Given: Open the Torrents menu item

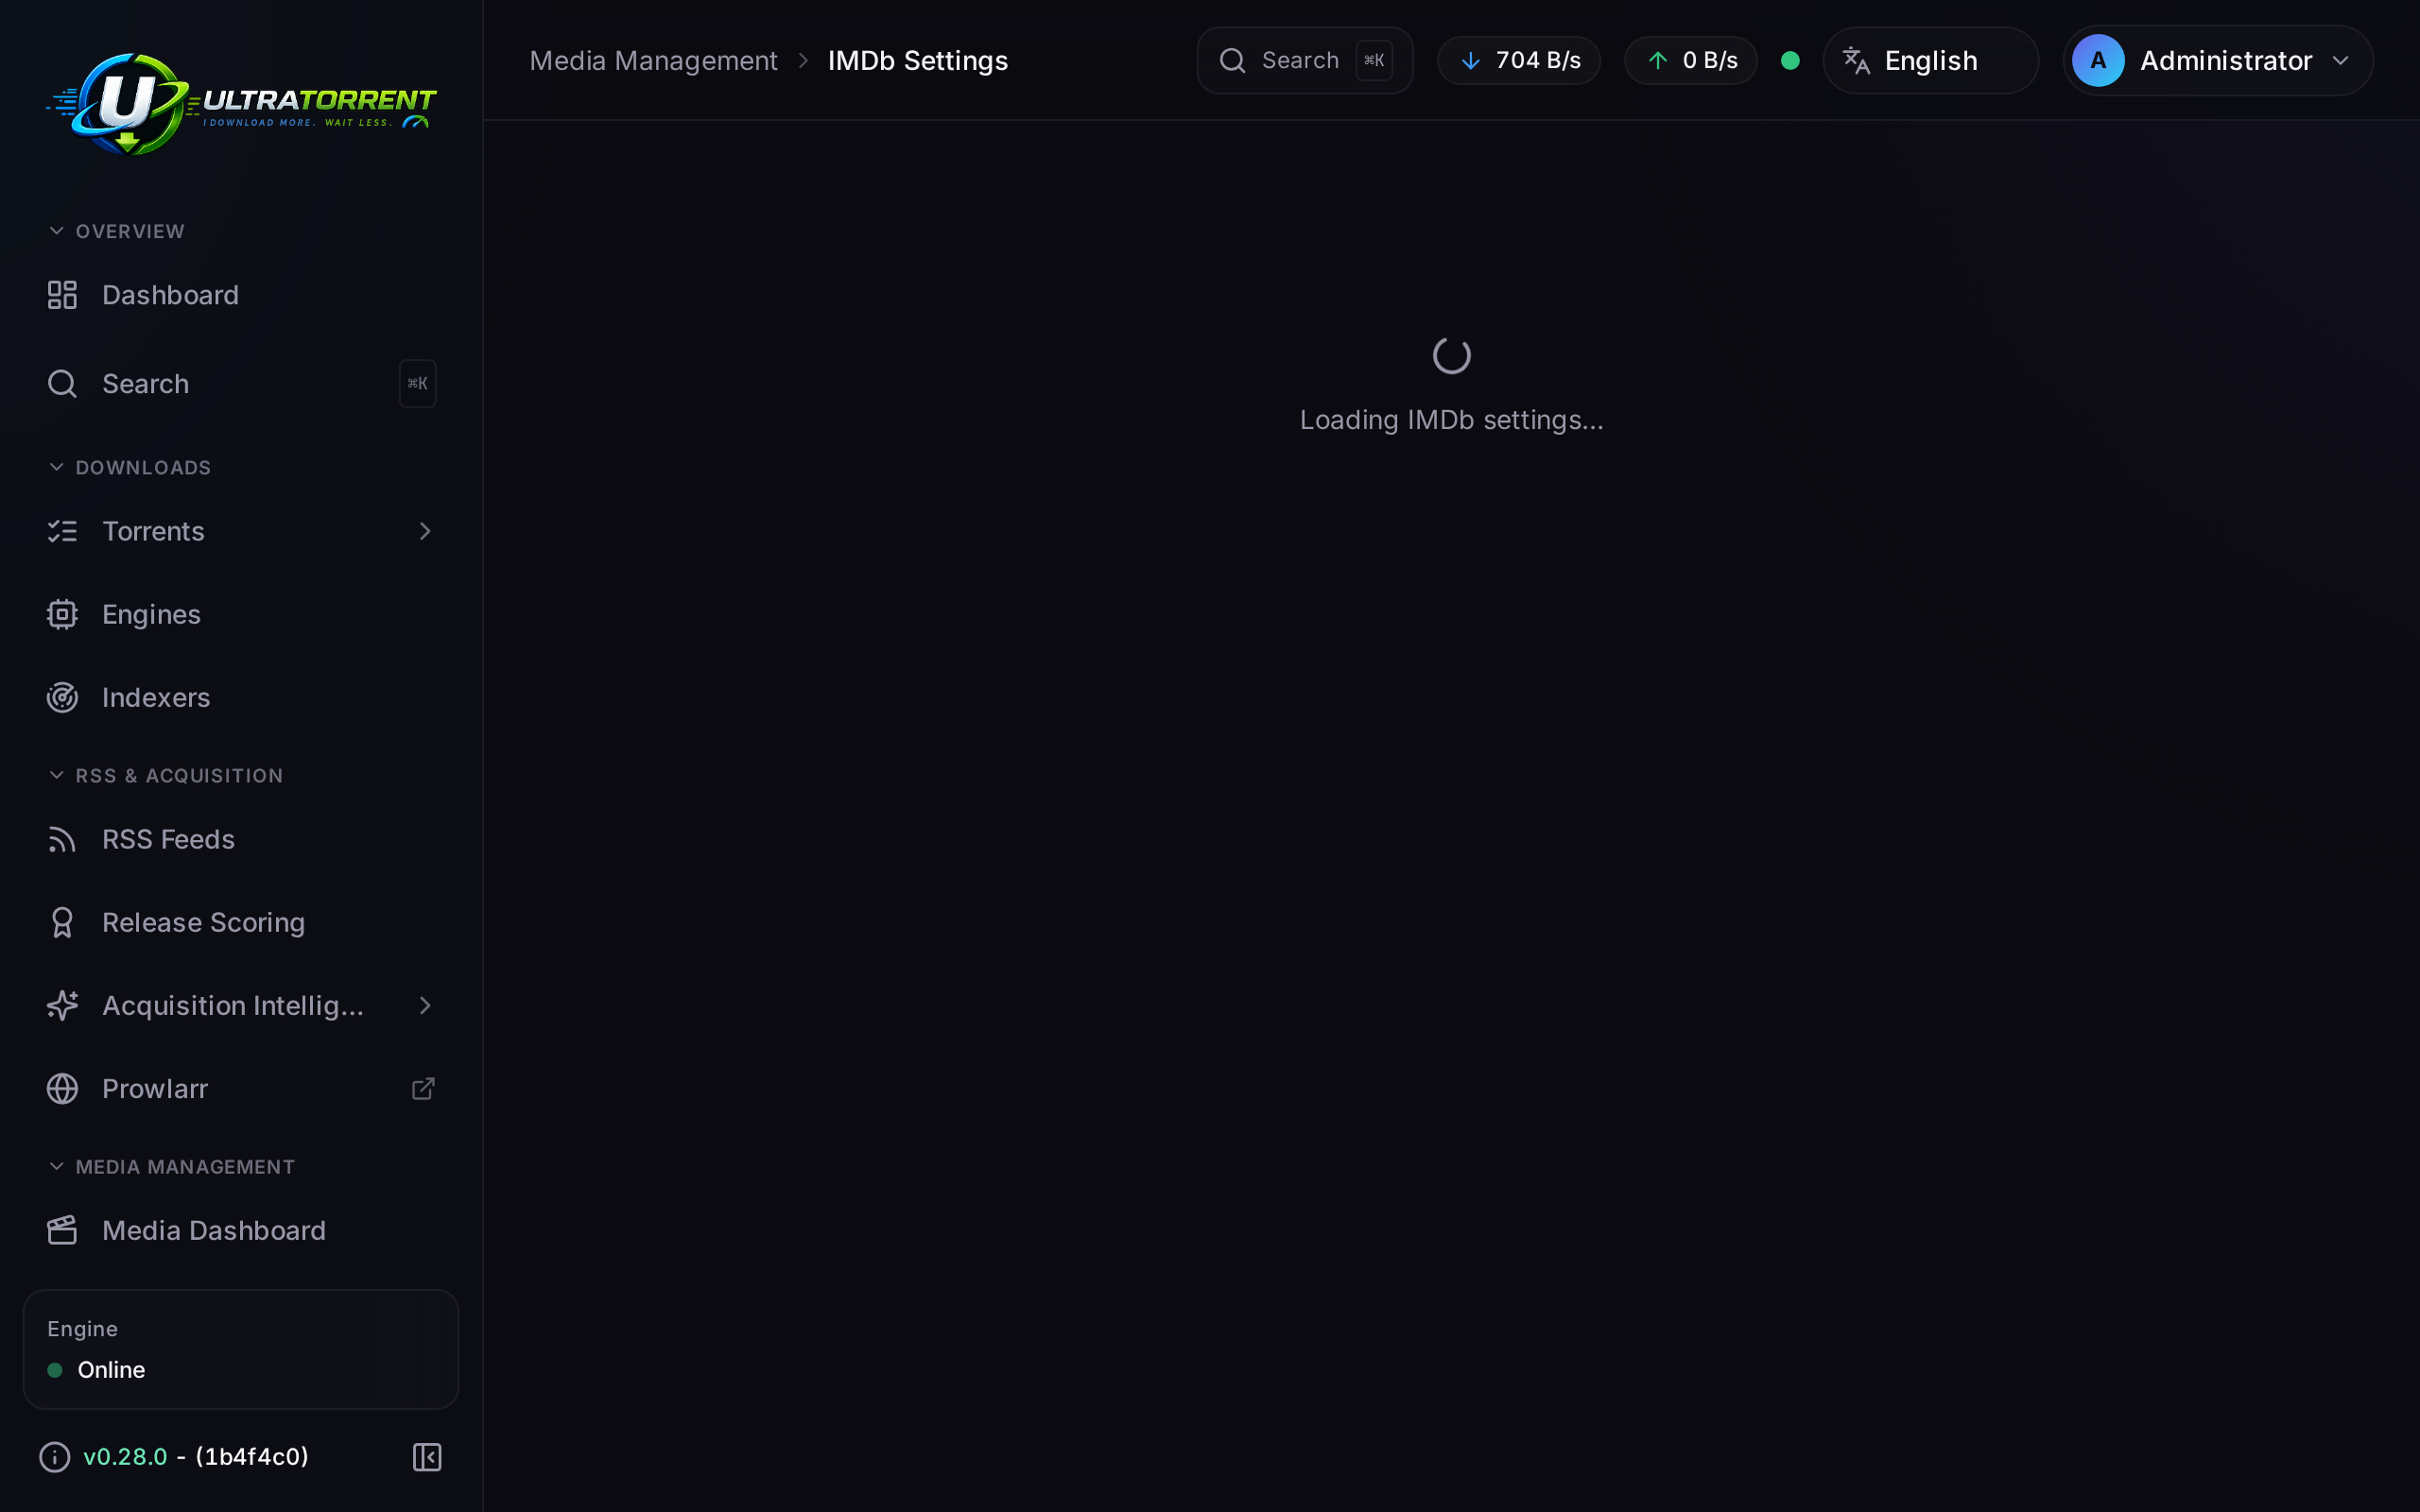Looking at the screenshot, I should (241, 531).
